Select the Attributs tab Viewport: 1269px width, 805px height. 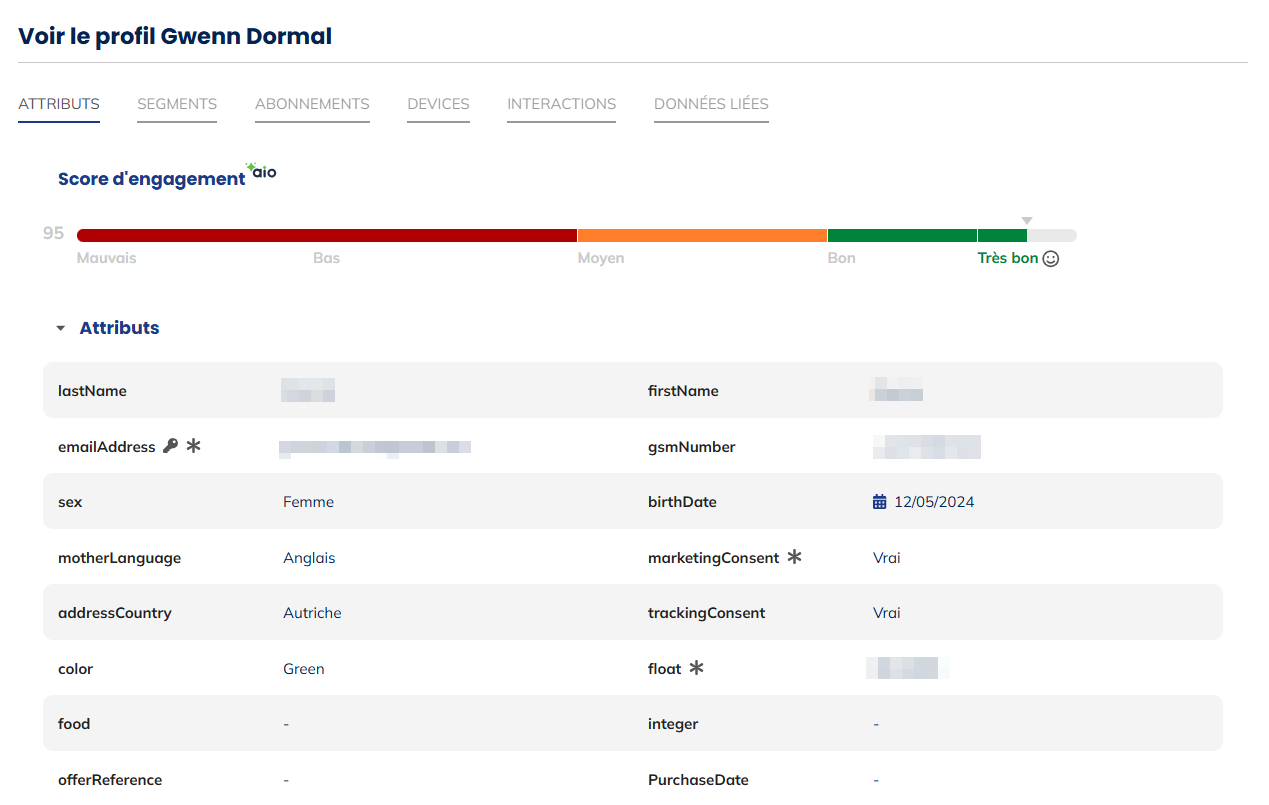[x=59, y=104]
